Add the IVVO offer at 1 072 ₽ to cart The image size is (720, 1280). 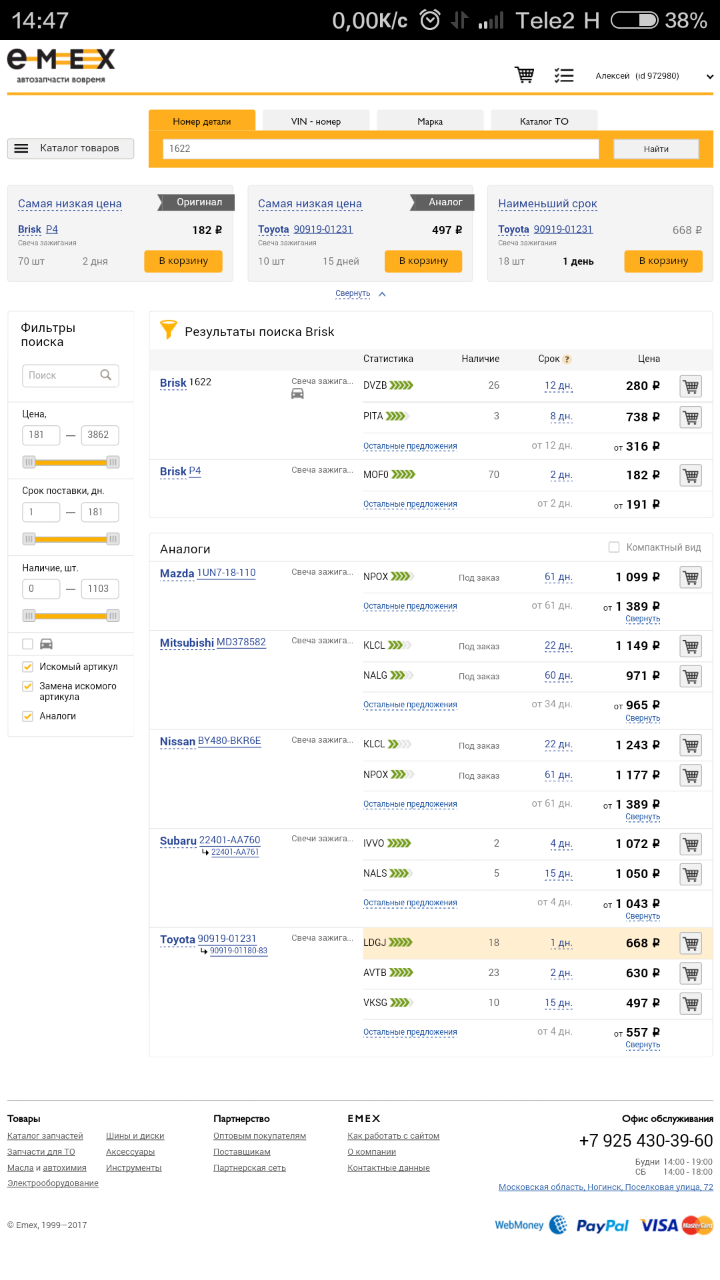tap(690, 844)
